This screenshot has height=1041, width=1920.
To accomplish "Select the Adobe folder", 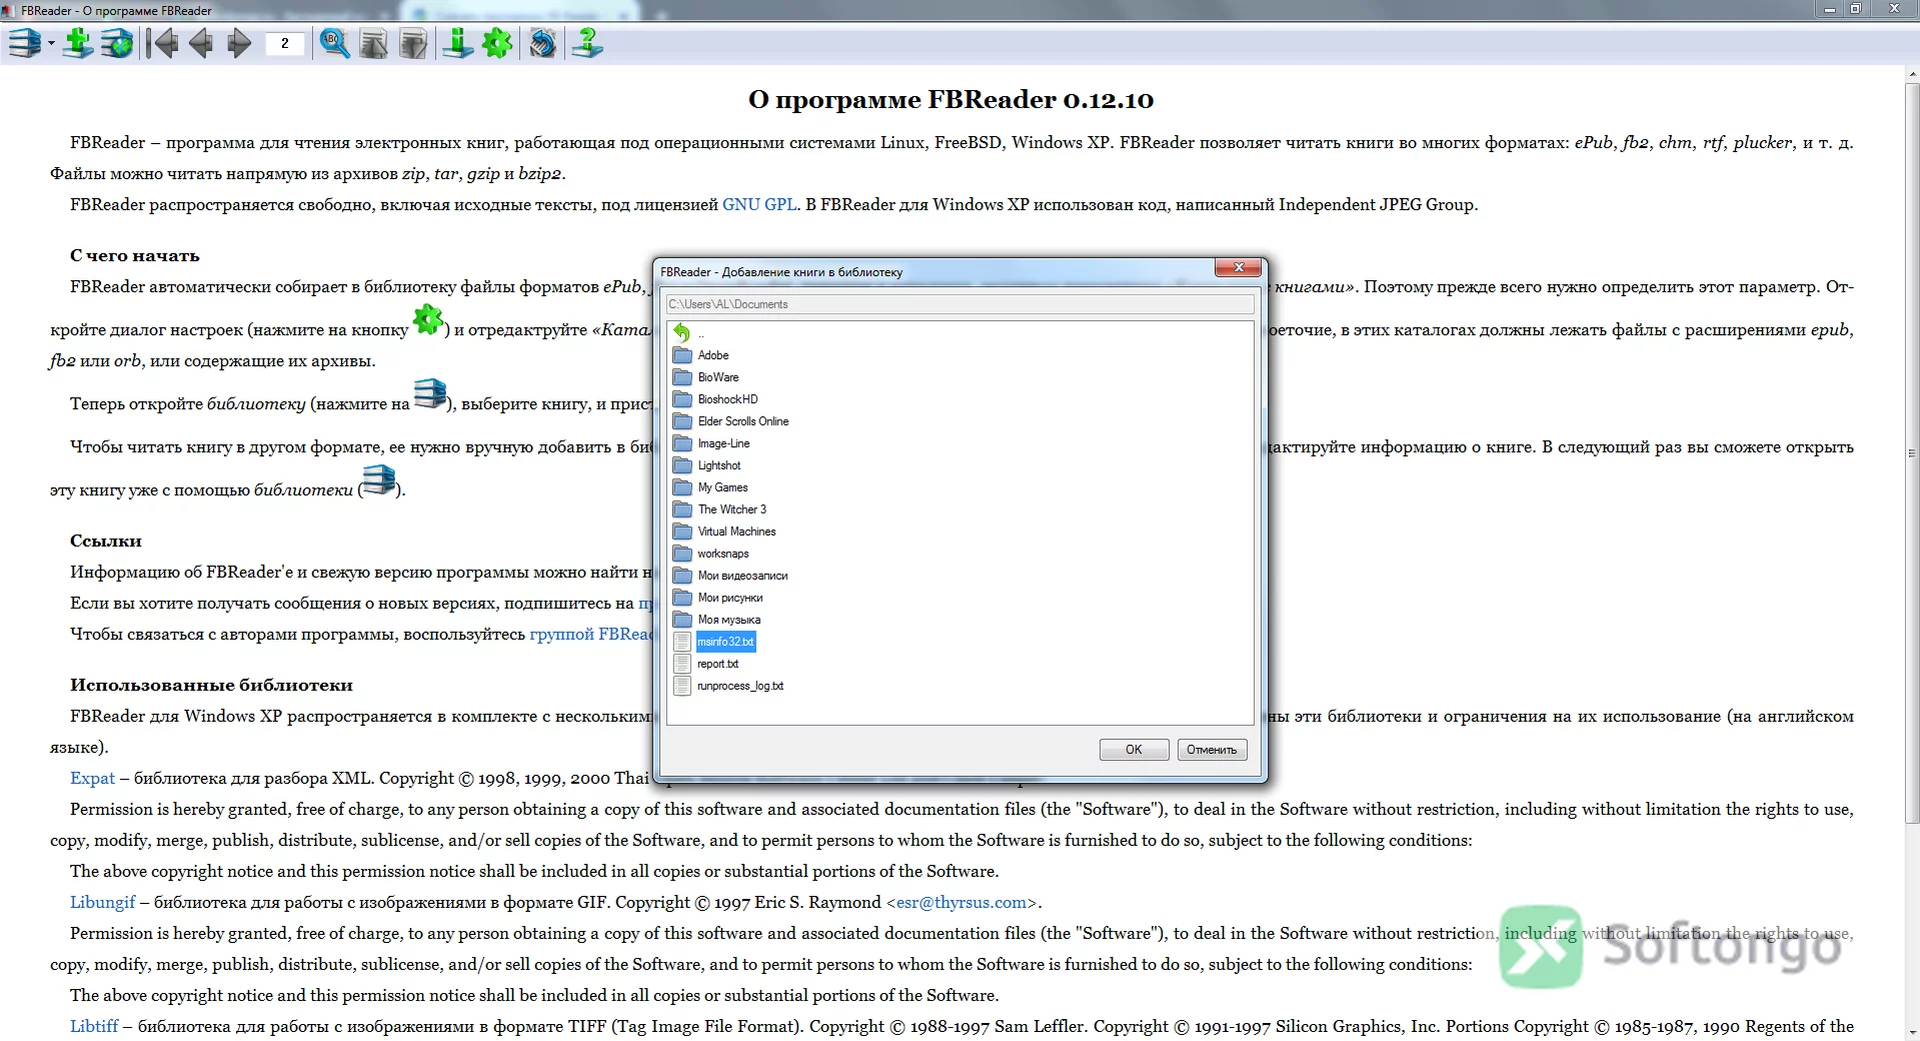I will [713, 355].
